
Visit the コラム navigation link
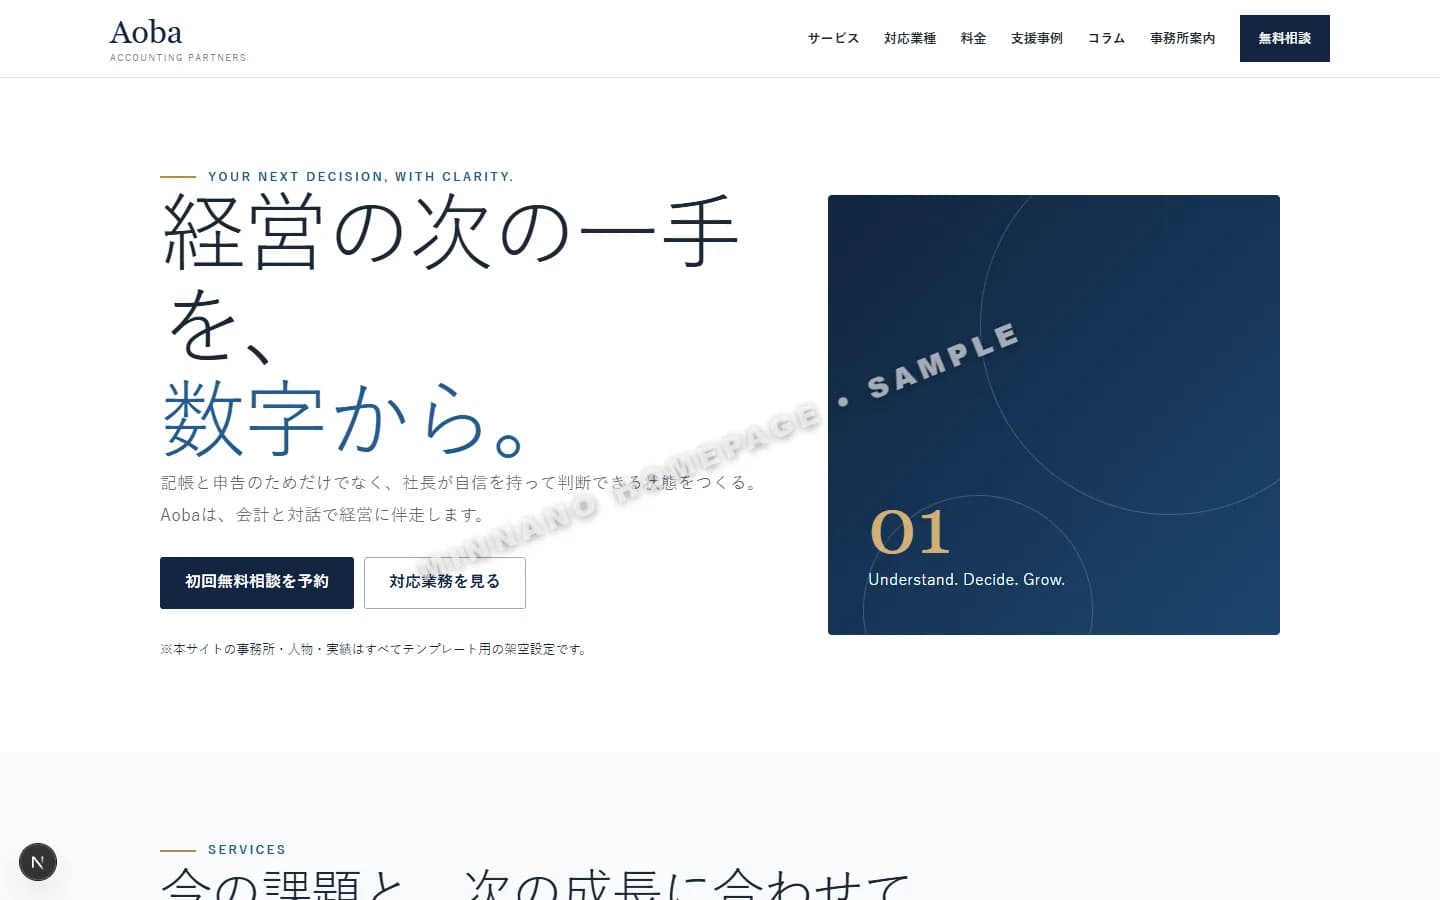pos(1106,38)
